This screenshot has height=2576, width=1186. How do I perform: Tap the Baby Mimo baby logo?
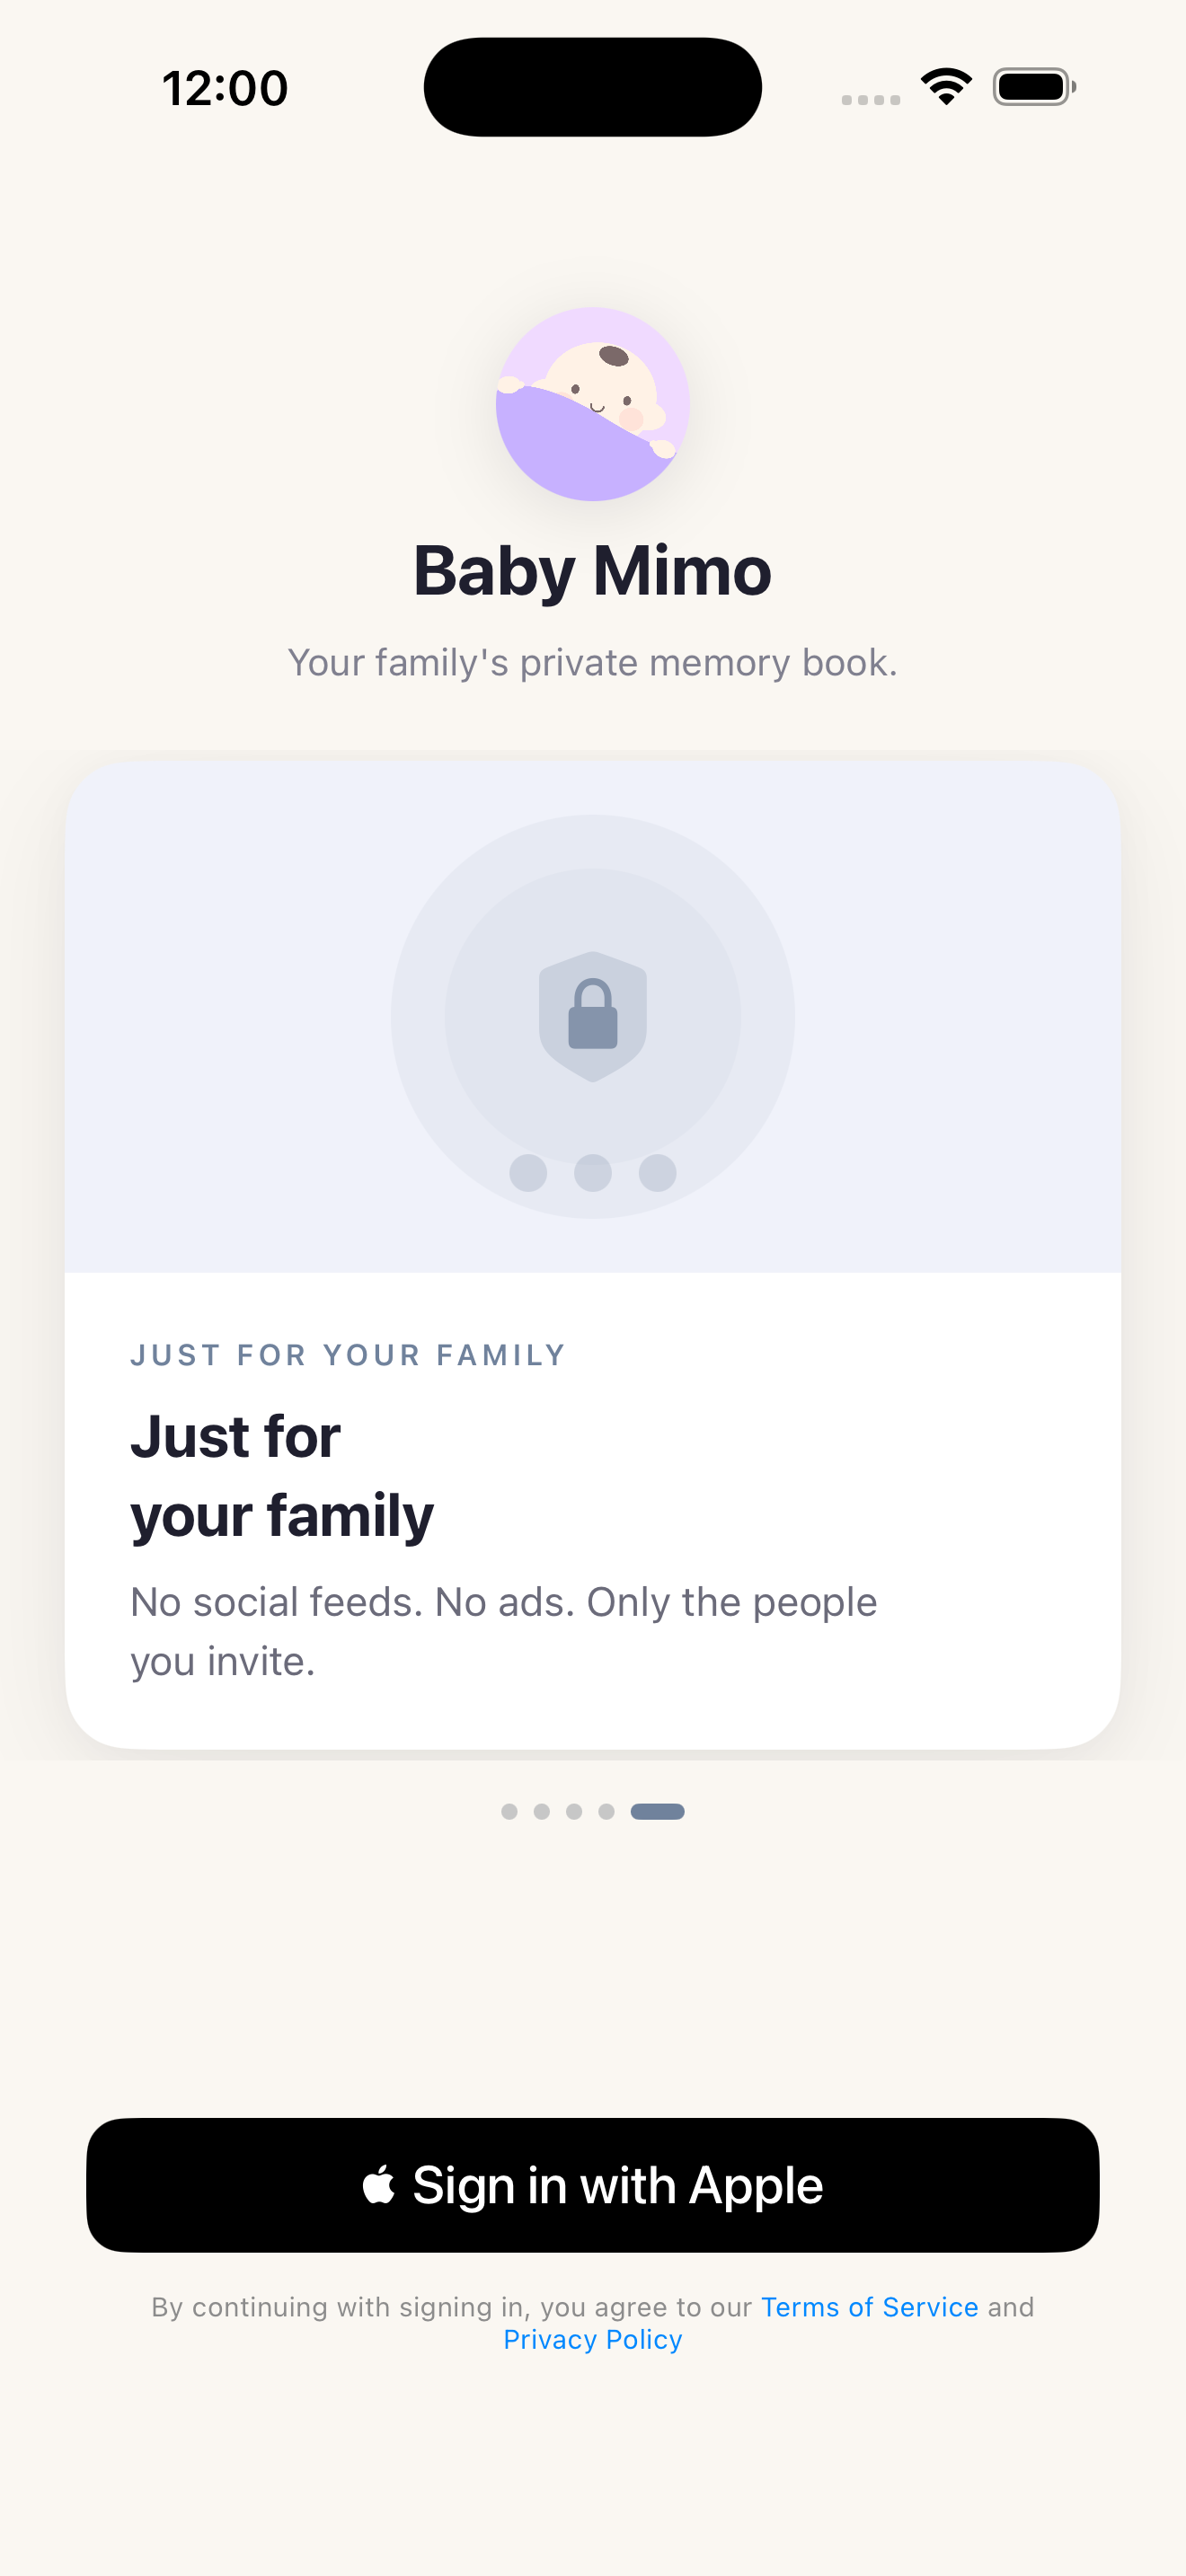[x=593, y=404]
